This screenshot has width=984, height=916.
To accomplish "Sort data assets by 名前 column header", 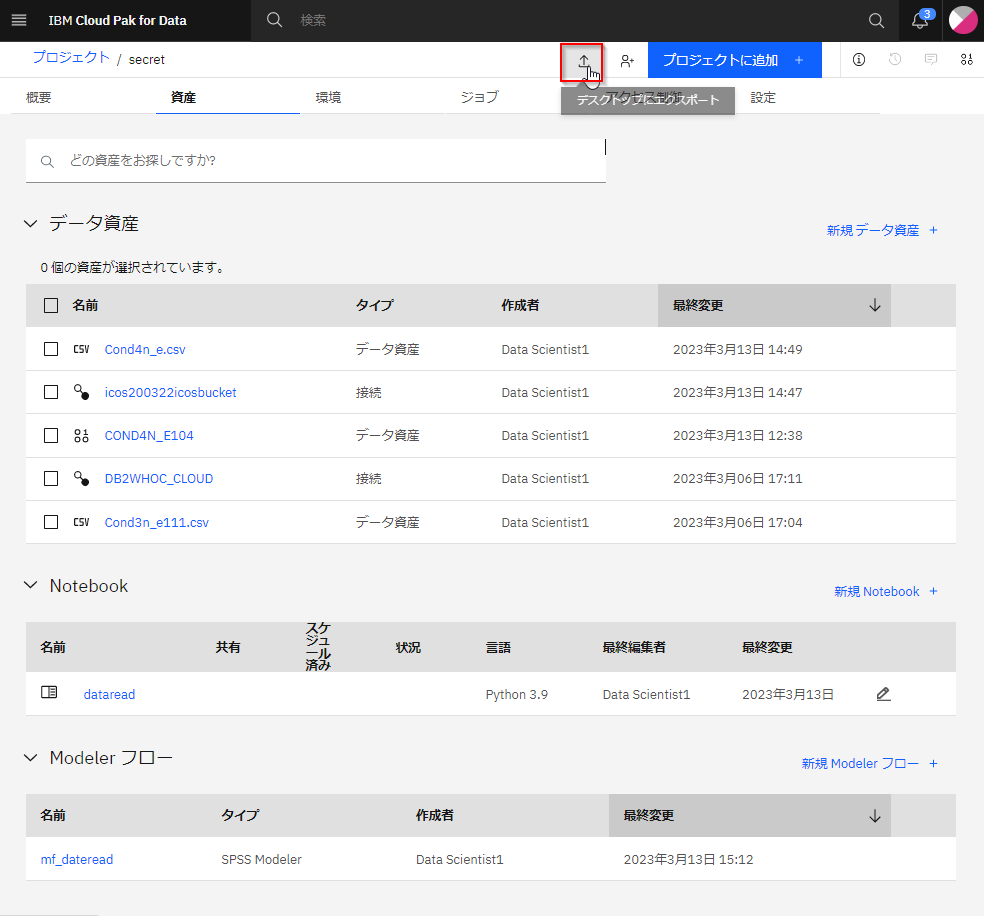I will tap(85, 306).
